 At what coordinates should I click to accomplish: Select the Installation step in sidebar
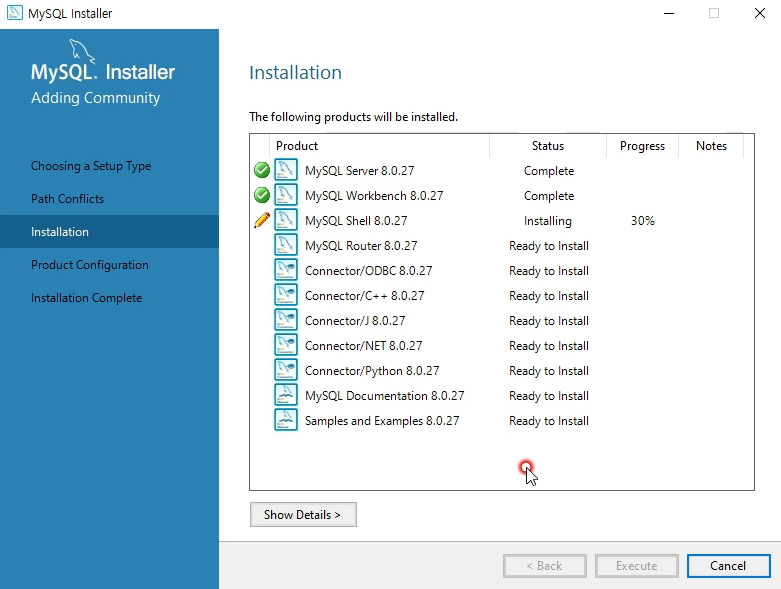pos(110,232)
